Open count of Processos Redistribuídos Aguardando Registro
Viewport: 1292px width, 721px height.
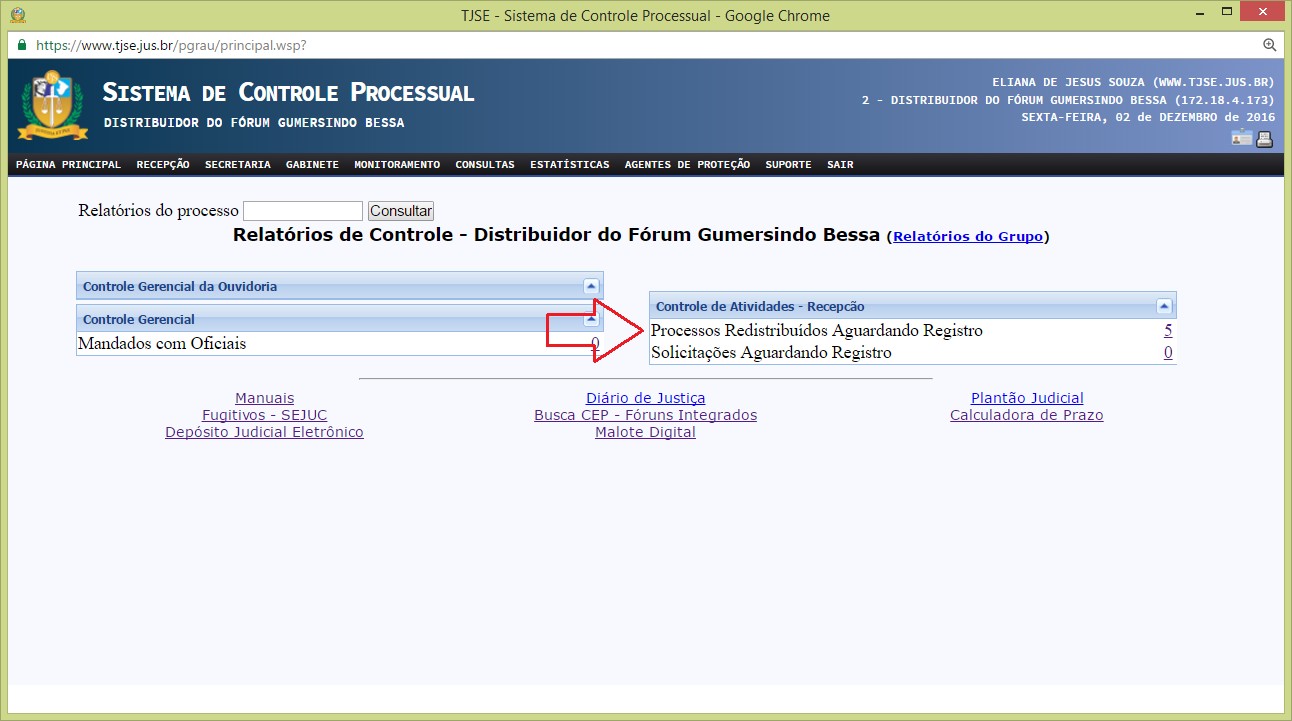click(x=1168, y=331)
